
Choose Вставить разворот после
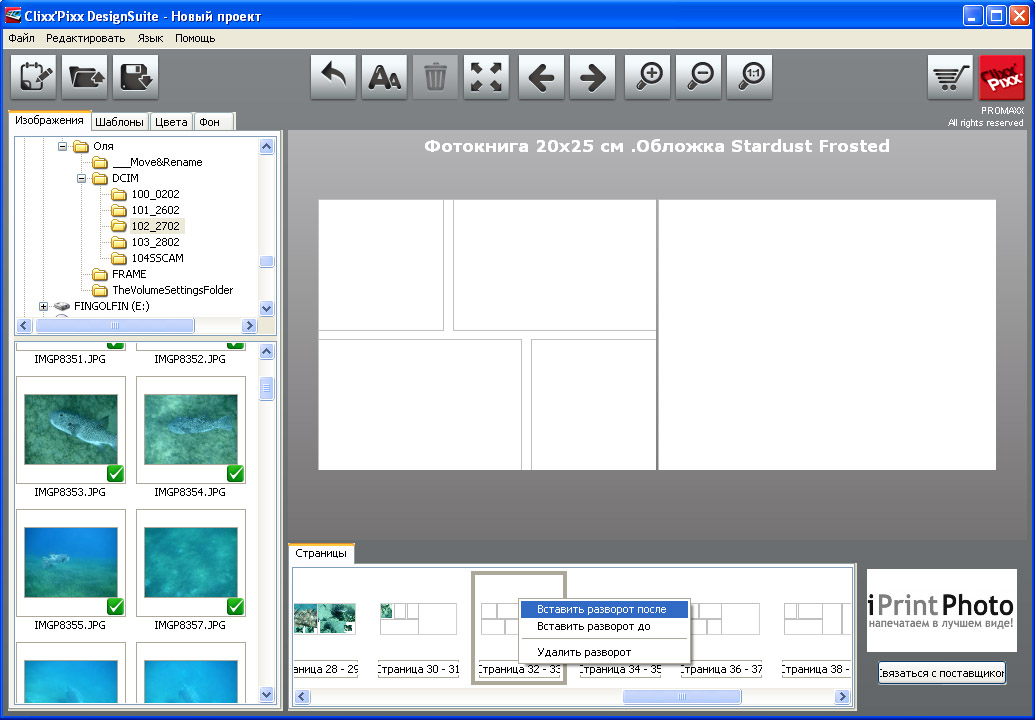tap(605, 609)
